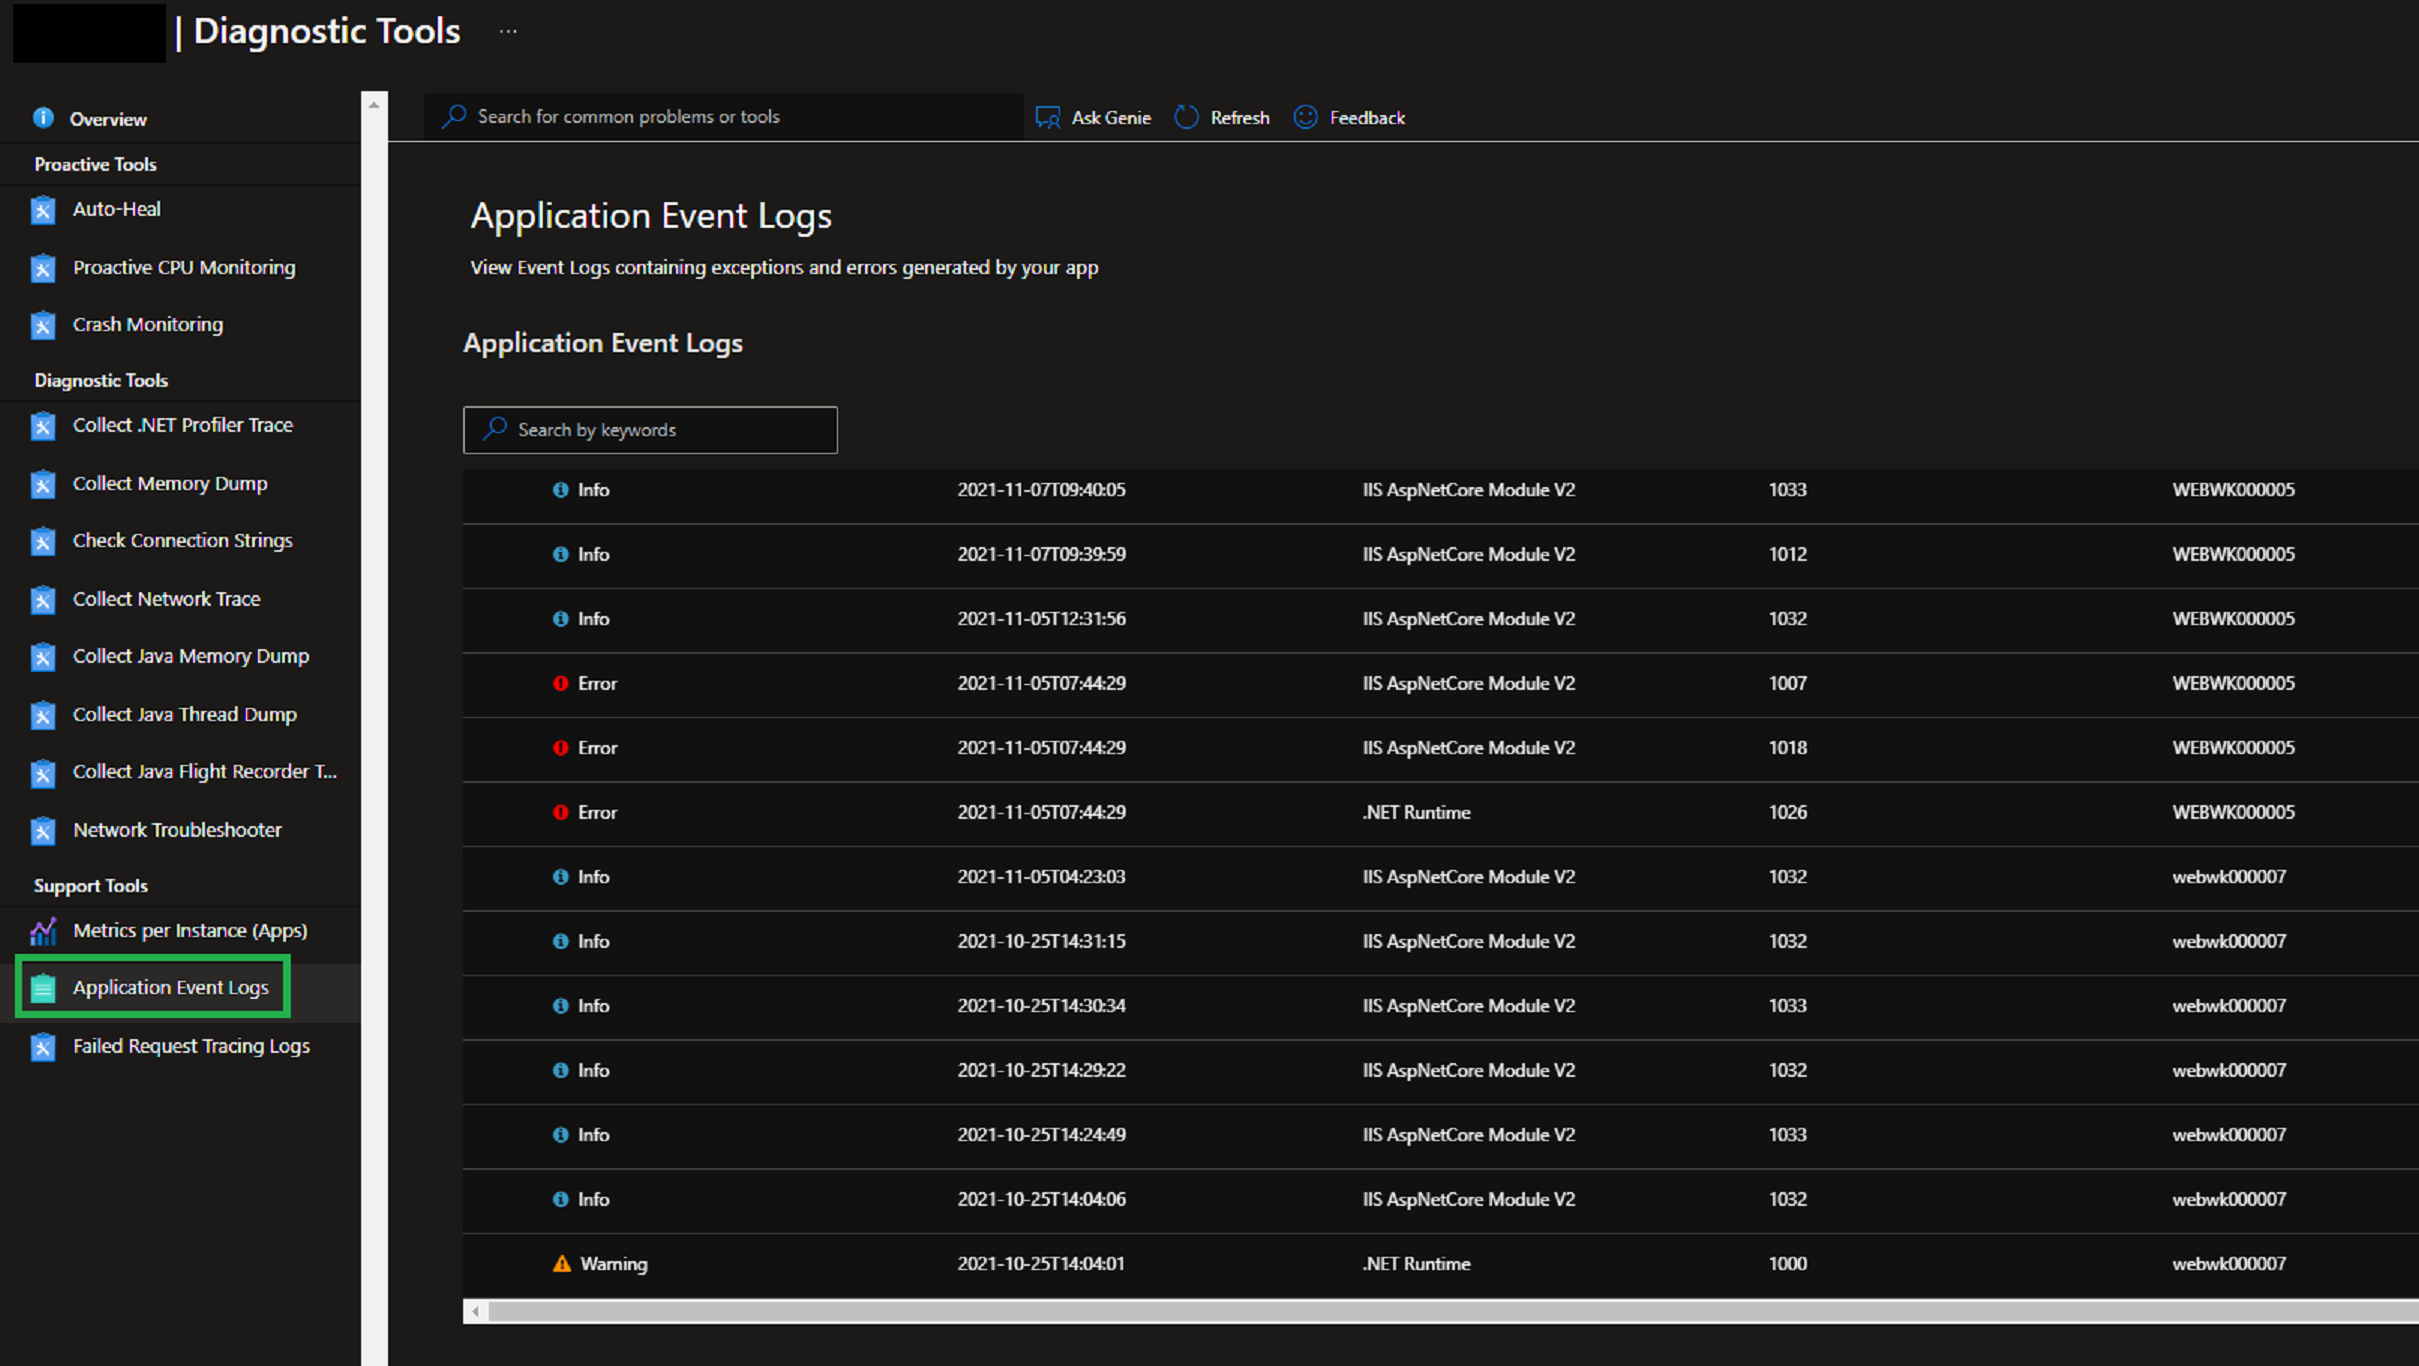This screenshot has height=1366, width=2419.
Task: Select the 2021-10-25T14:29:22 log row
Action: 1441,1070
